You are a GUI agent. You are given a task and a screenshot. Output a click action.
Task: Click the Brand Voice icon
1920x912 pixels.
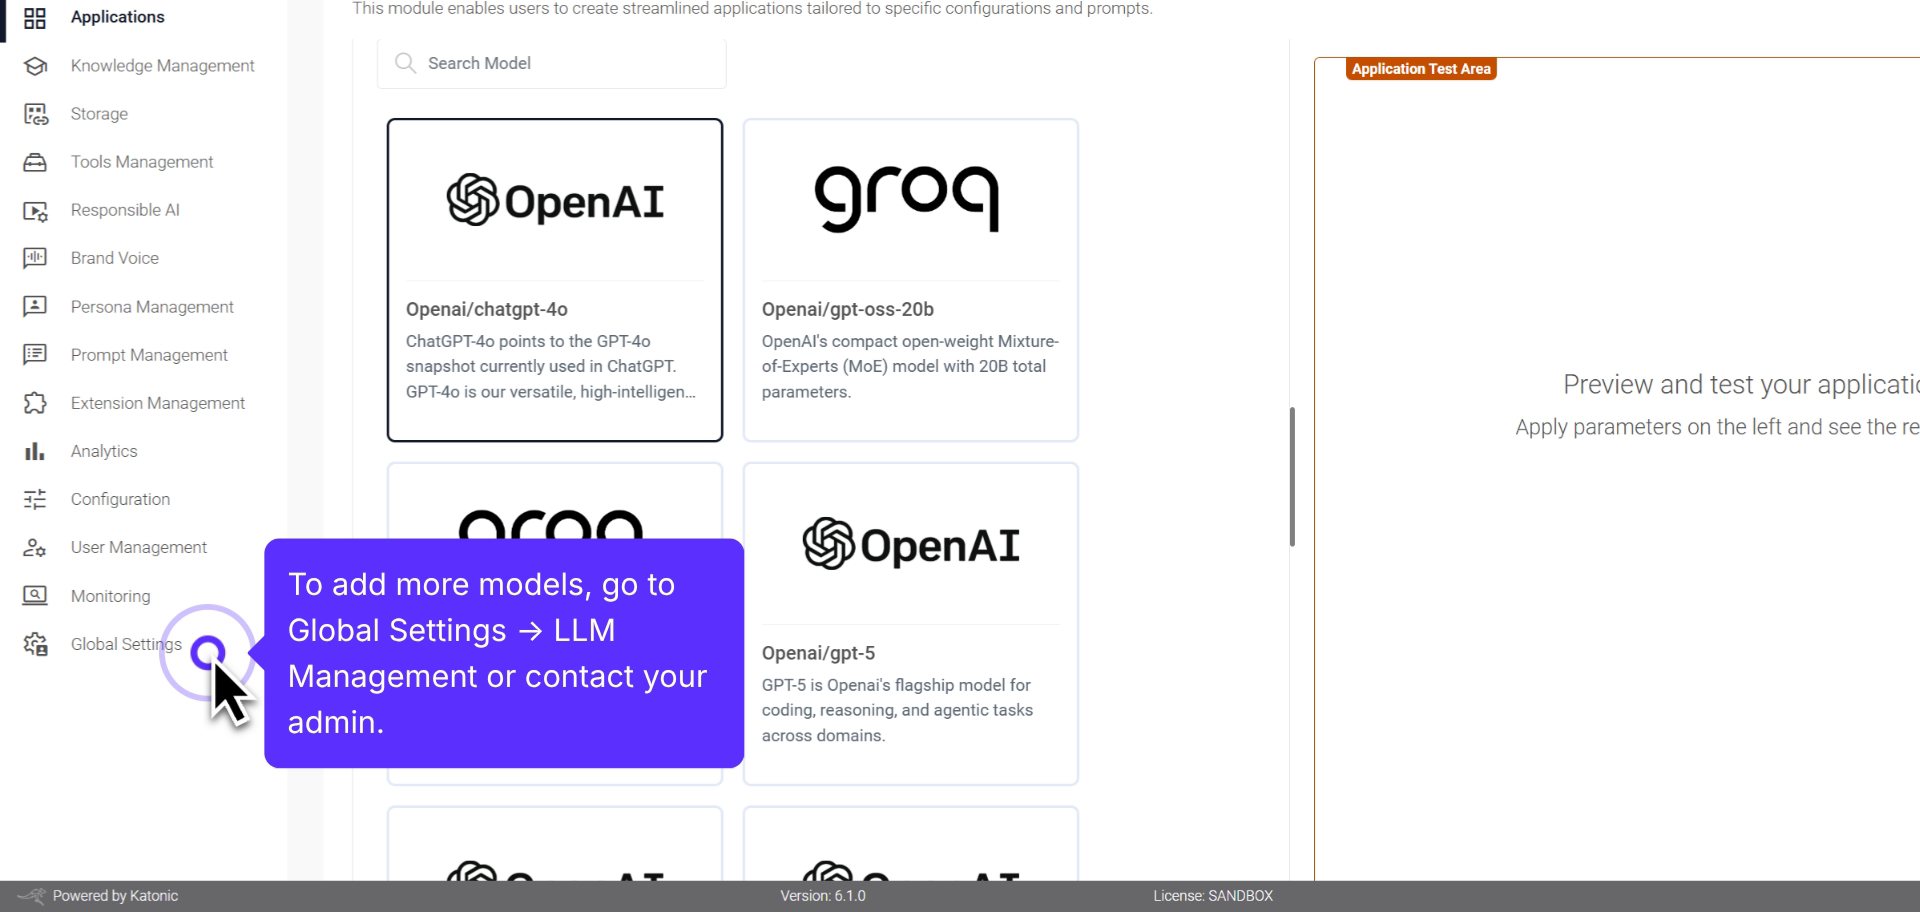tap(34, 258)
